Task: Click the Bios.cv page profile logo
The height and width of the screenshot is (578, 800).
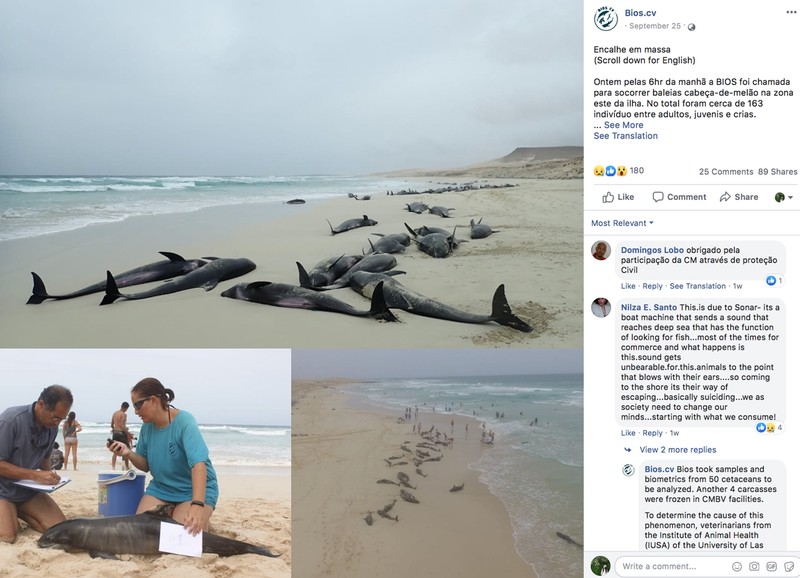Action: tap(606, 19)
